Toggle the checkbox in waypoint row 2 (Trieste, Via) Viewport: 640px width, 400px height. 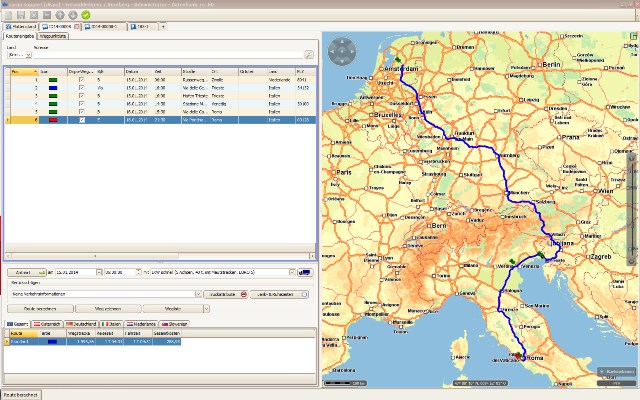point(82,88)
